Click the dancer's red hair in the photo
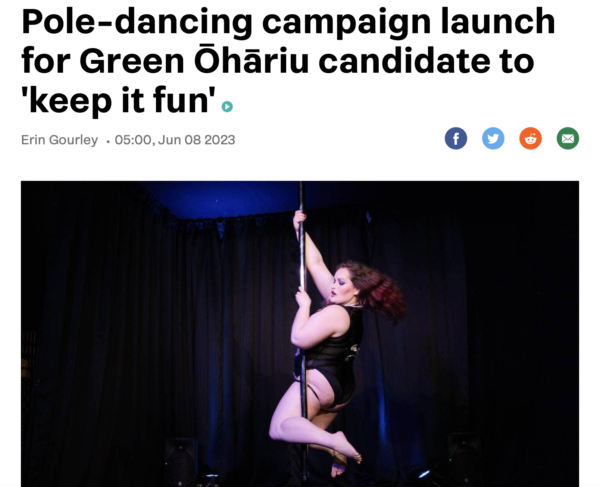Viewport: 600px width, 487px height. point(377,289)
